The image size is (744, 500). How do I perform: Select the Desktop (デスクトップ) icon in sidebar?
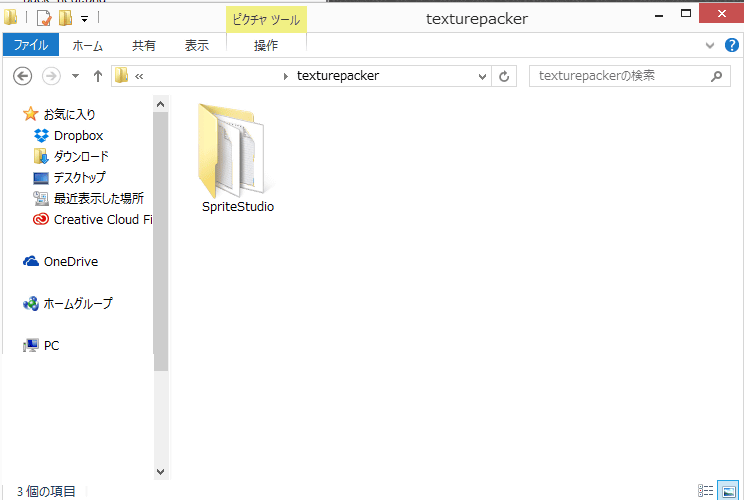pos(41,178)
